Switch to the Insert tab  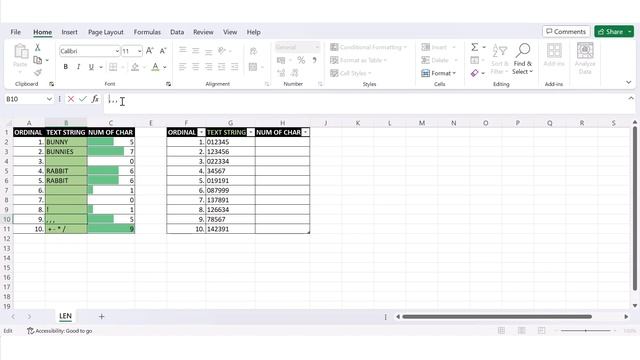69,32
